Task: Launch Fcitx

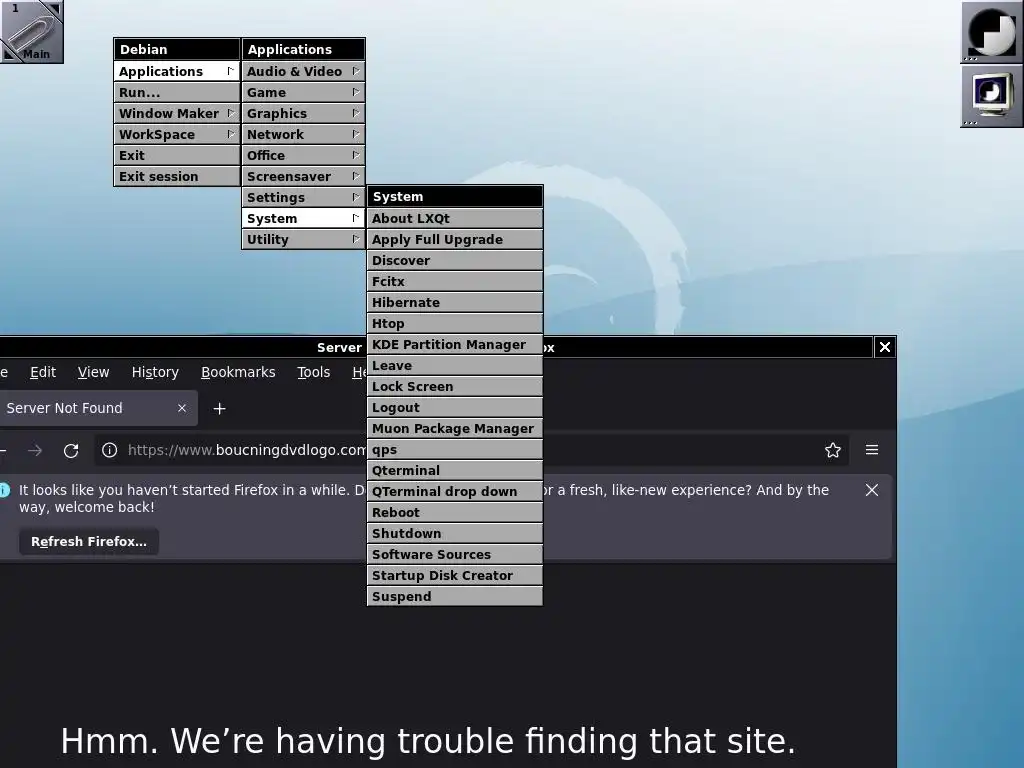Action: (x=455, y=281)
